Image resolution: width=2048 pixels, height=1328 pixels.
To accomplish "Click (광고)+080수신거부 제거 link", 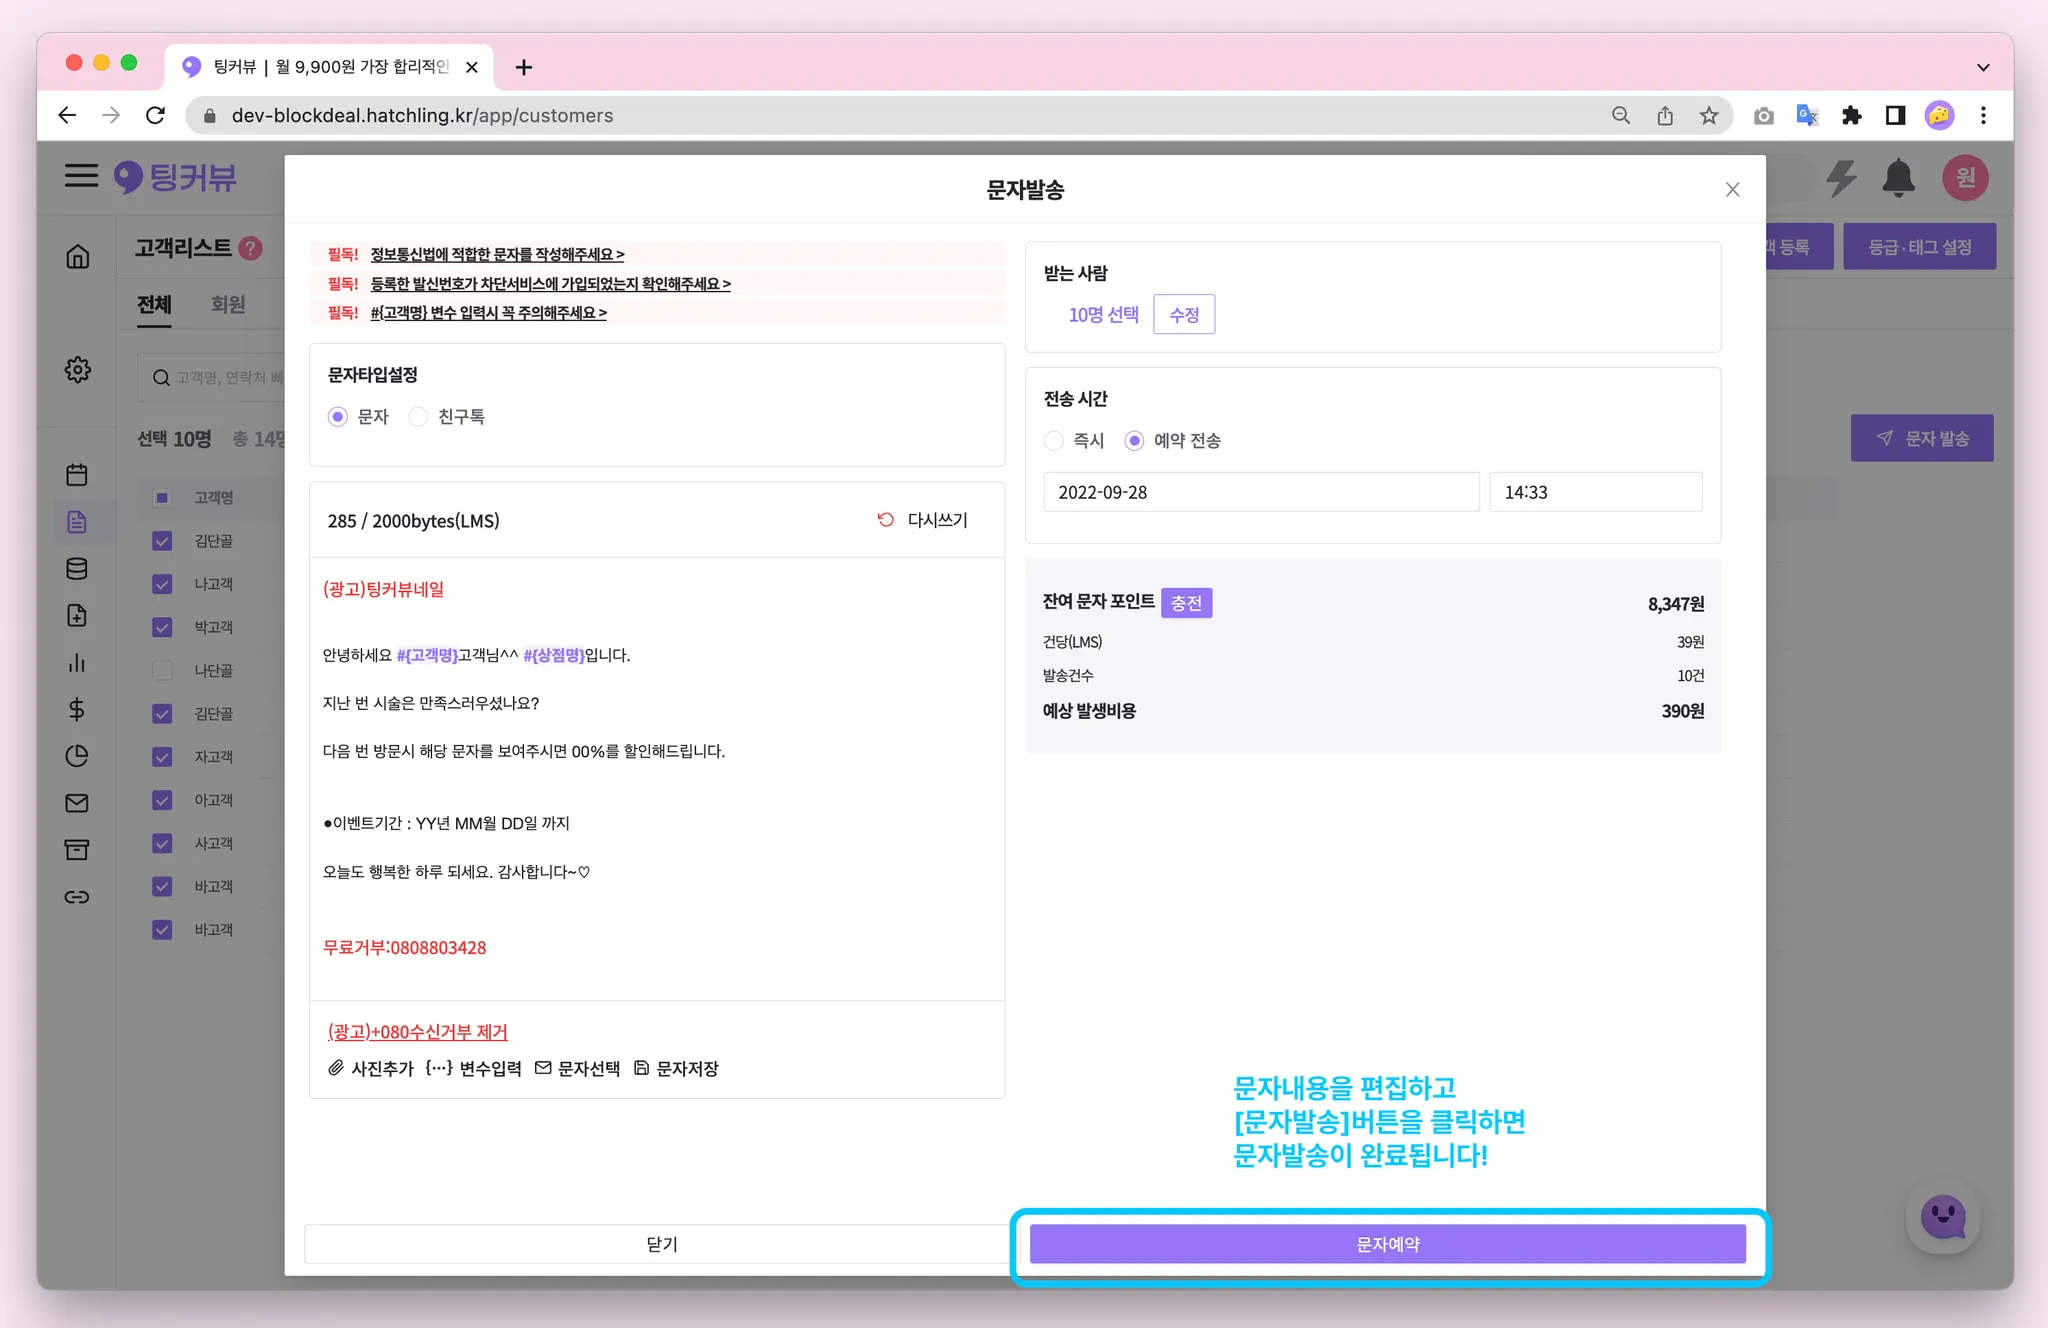I will 418,1032.
